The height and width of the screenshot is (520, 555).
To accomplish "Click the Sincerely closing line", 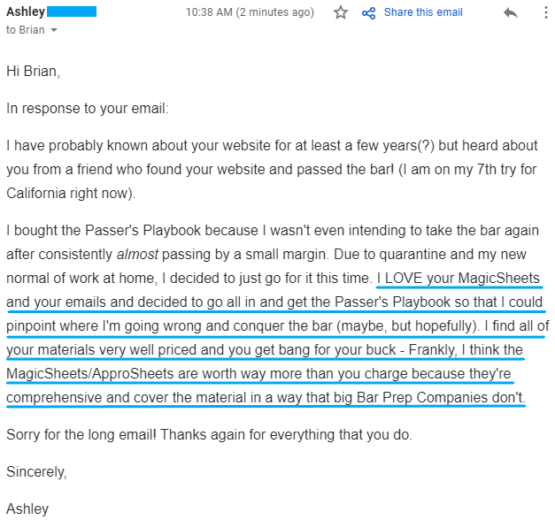I will coord(36,472).
